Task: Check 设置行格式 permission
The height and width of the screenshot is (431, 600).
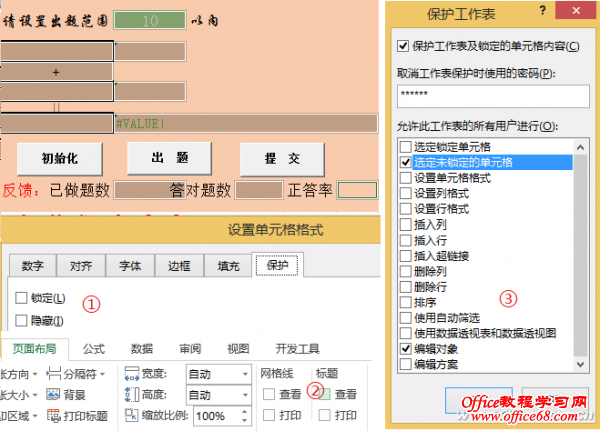Action: 406,209
